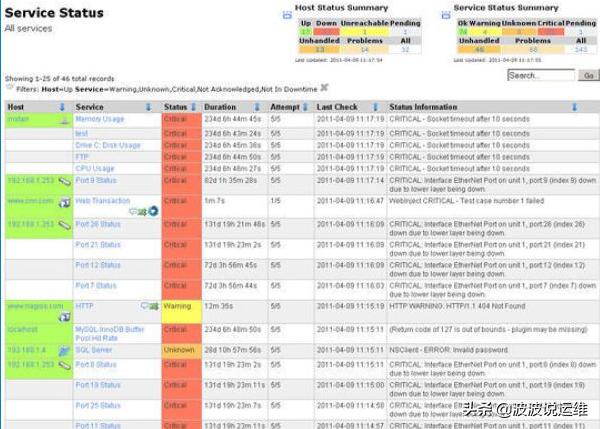Click the Attempt column sort arrow
The image size is (600, 429).
(x=305, y=107)
